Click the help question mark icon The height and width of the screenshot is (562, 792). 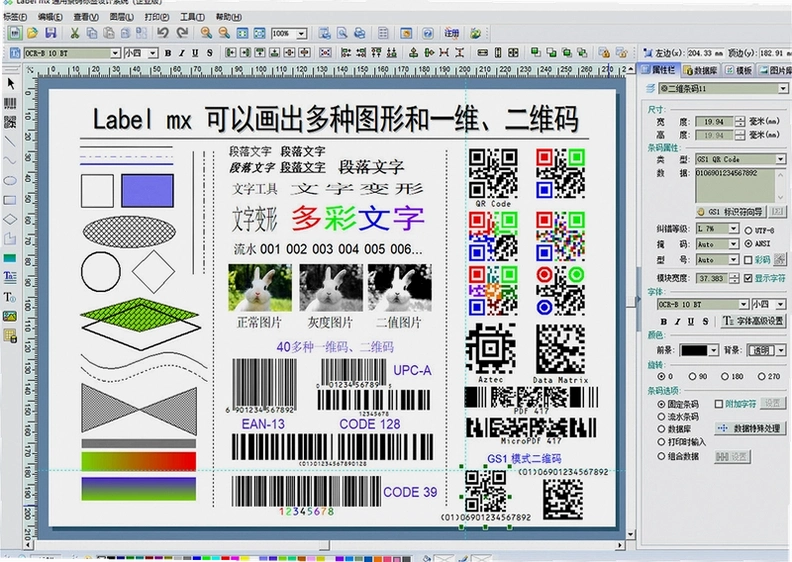click(428, 33)
